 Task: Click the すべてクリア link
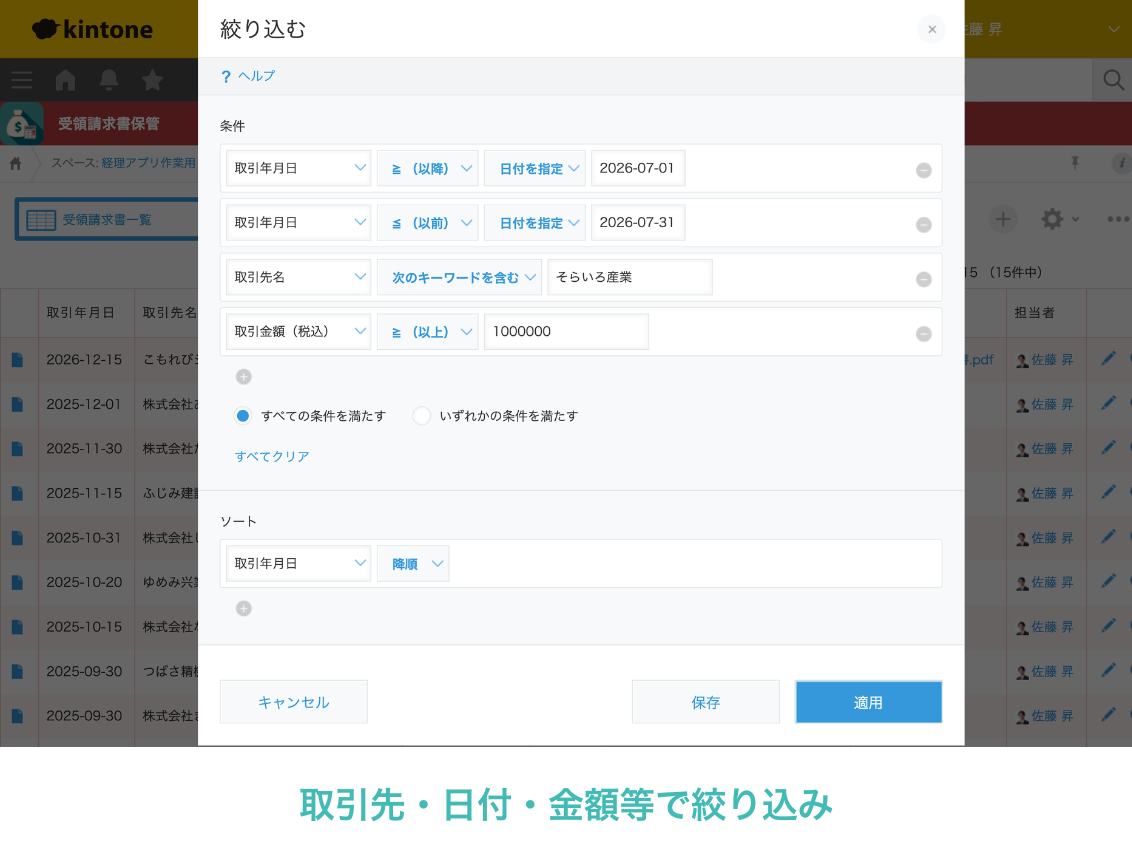tap(271, 456)
